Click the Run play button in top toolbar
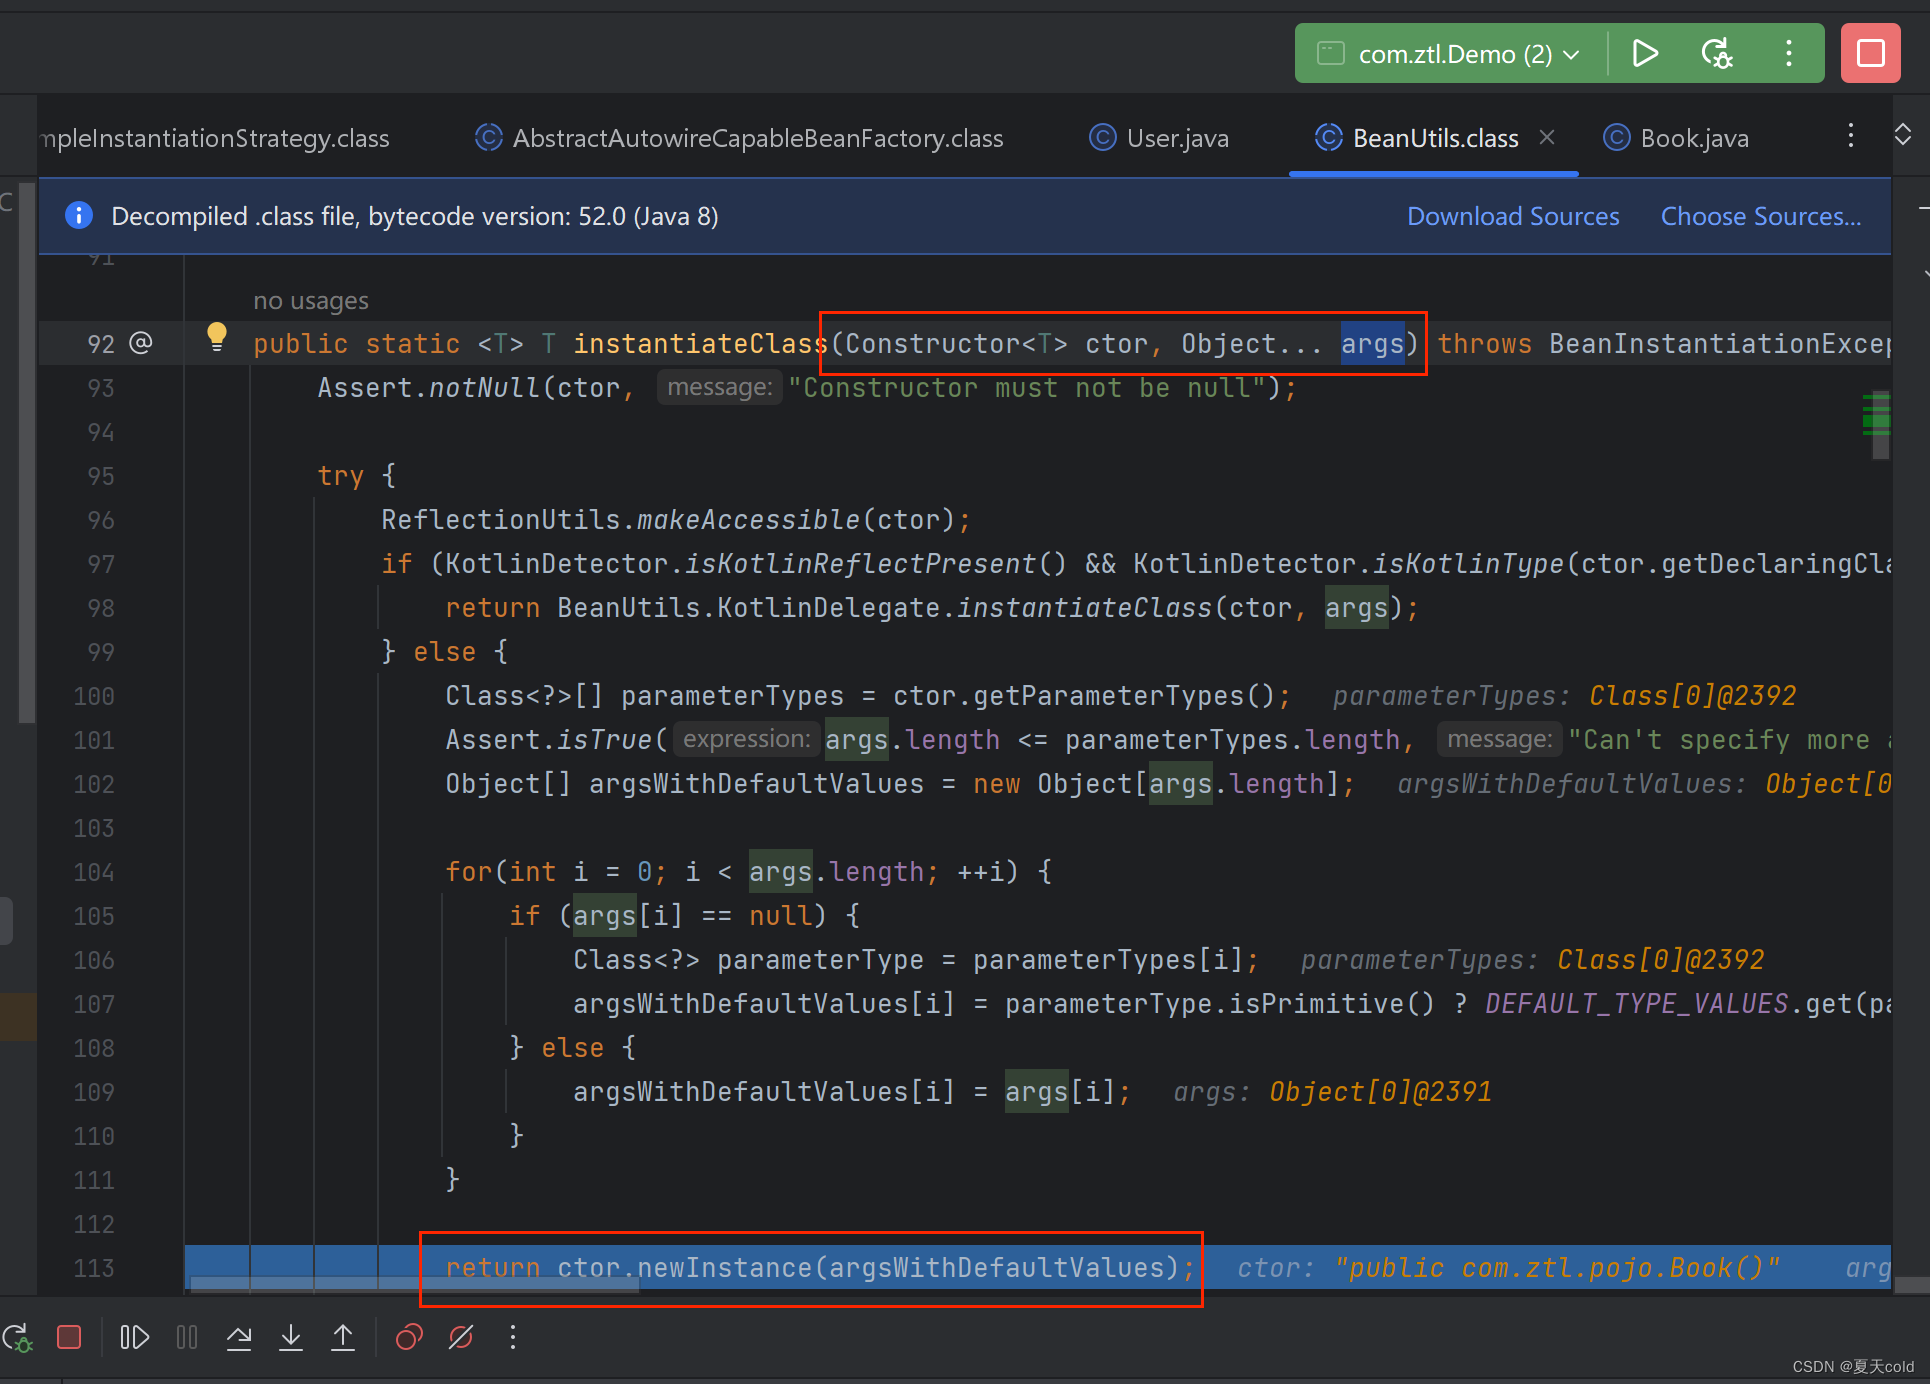 pos(1644,53)
